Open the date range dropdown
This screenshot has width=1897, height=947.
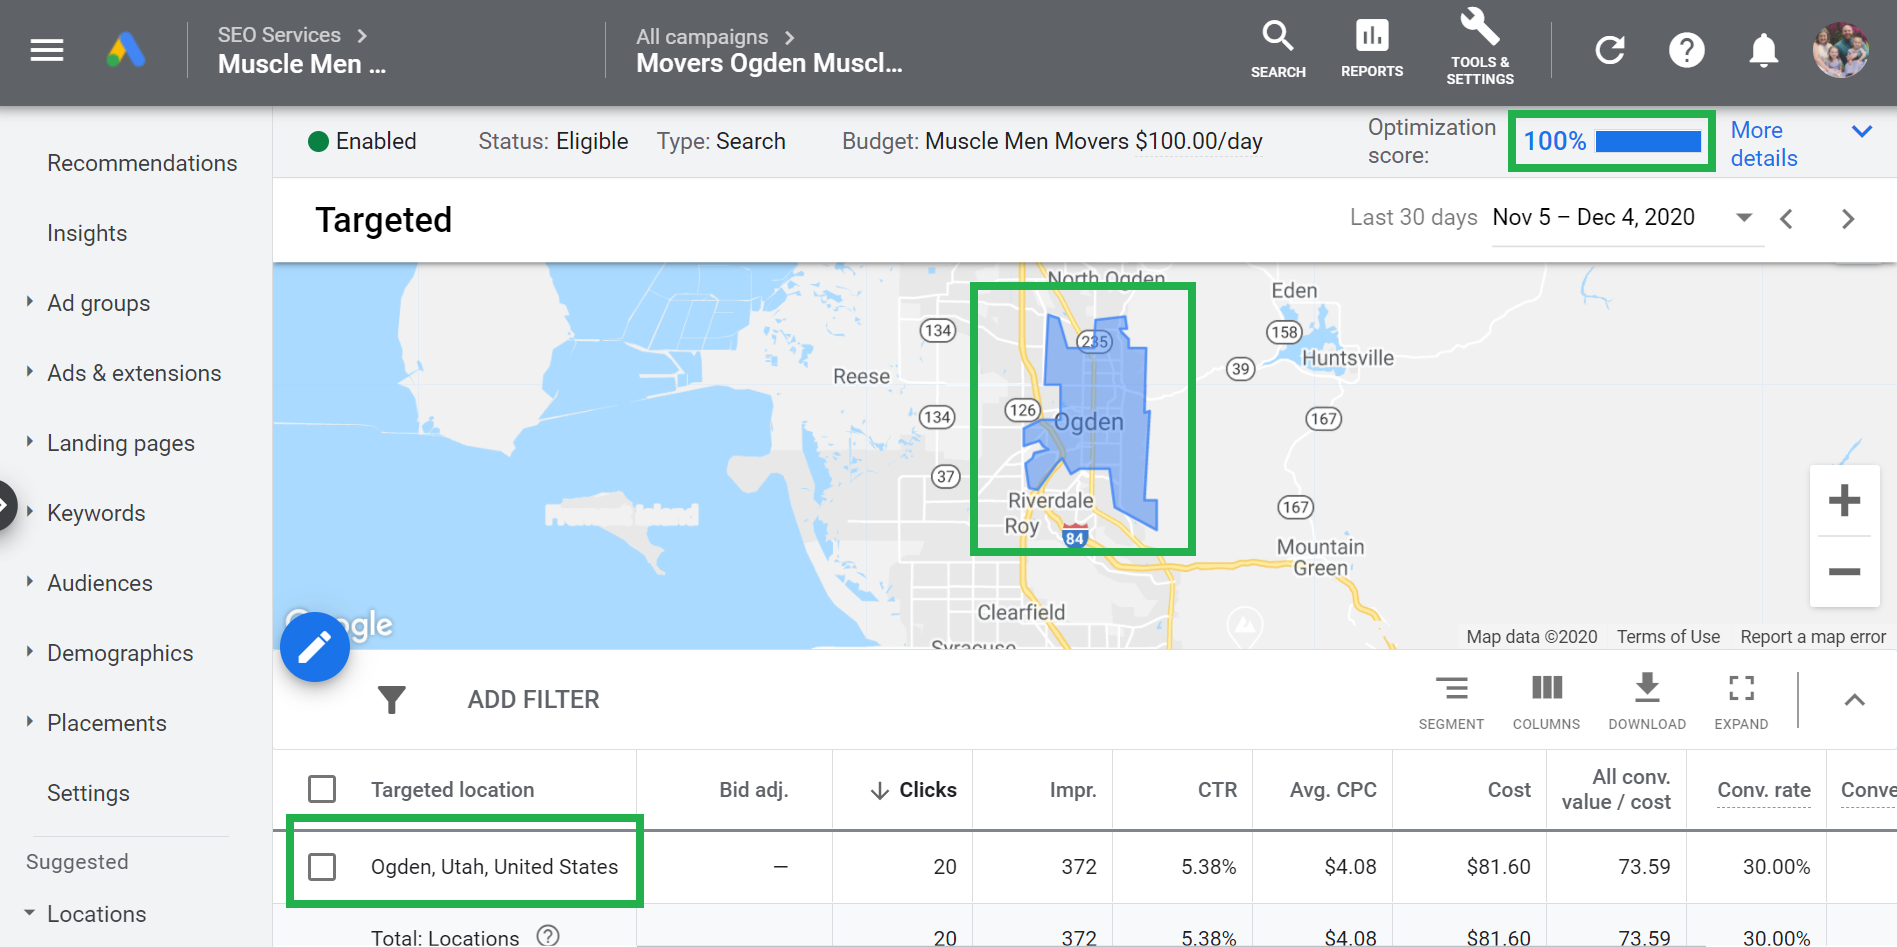[x=1743, y=218]
